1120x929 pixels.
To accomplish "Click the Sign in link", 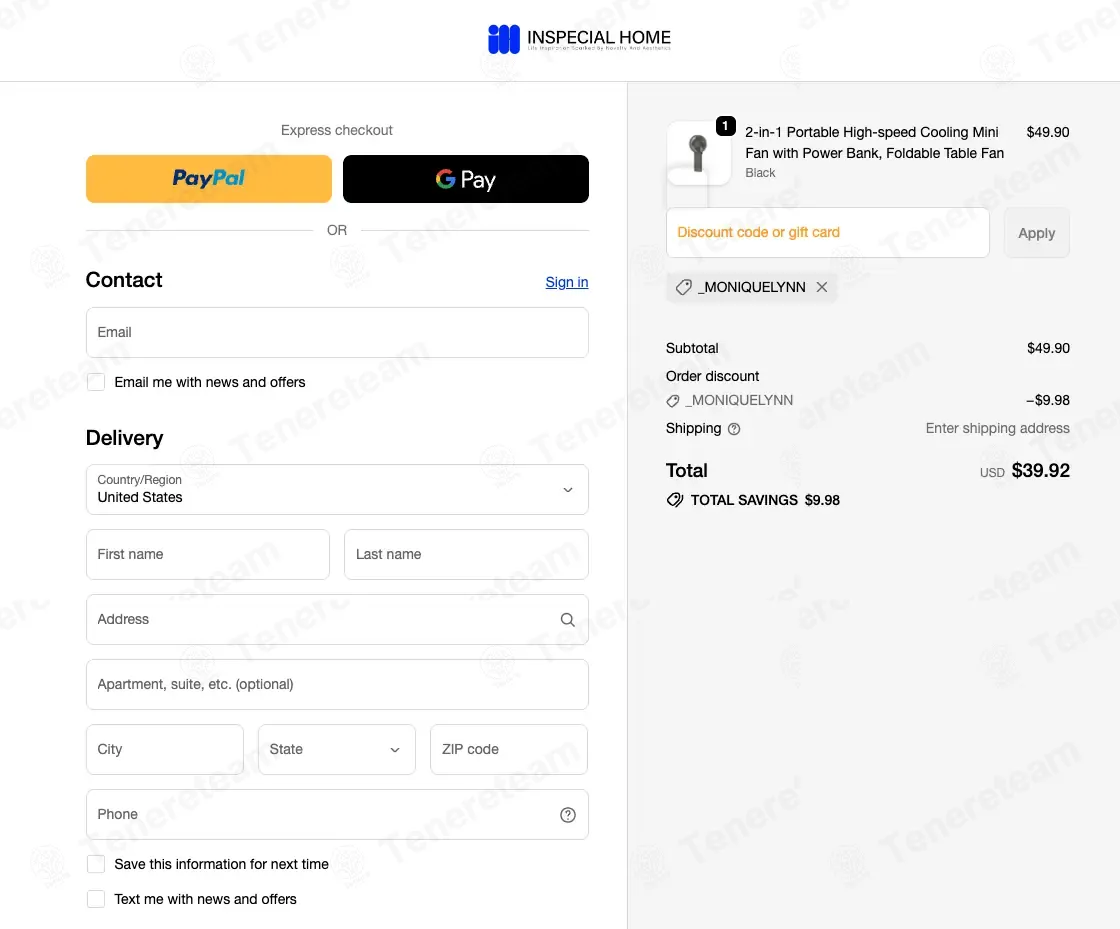I will 567,282.
